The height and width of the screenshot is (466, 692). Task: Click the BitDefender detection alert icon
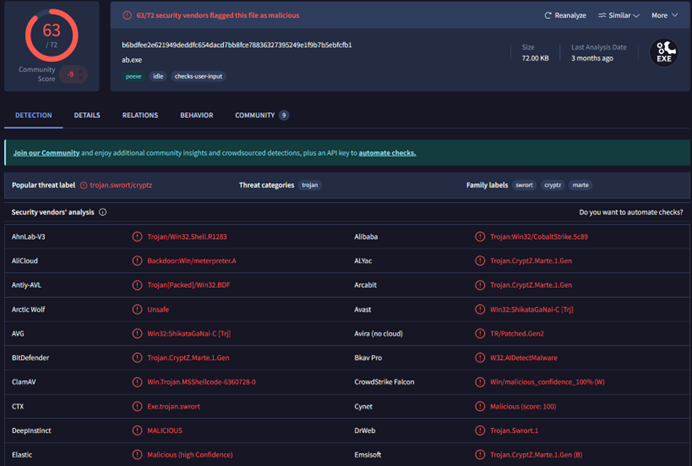point(137,358)
